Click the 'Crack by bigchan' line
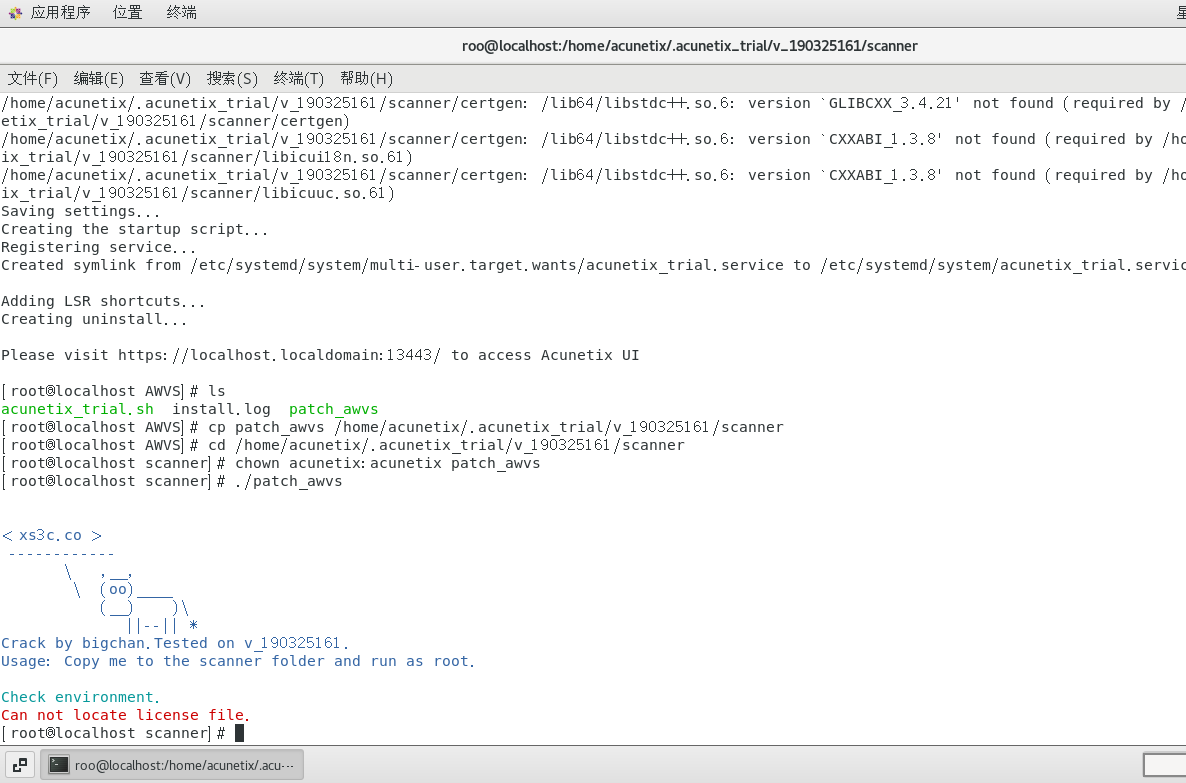The image size is (1186, 783). point(175,643)
